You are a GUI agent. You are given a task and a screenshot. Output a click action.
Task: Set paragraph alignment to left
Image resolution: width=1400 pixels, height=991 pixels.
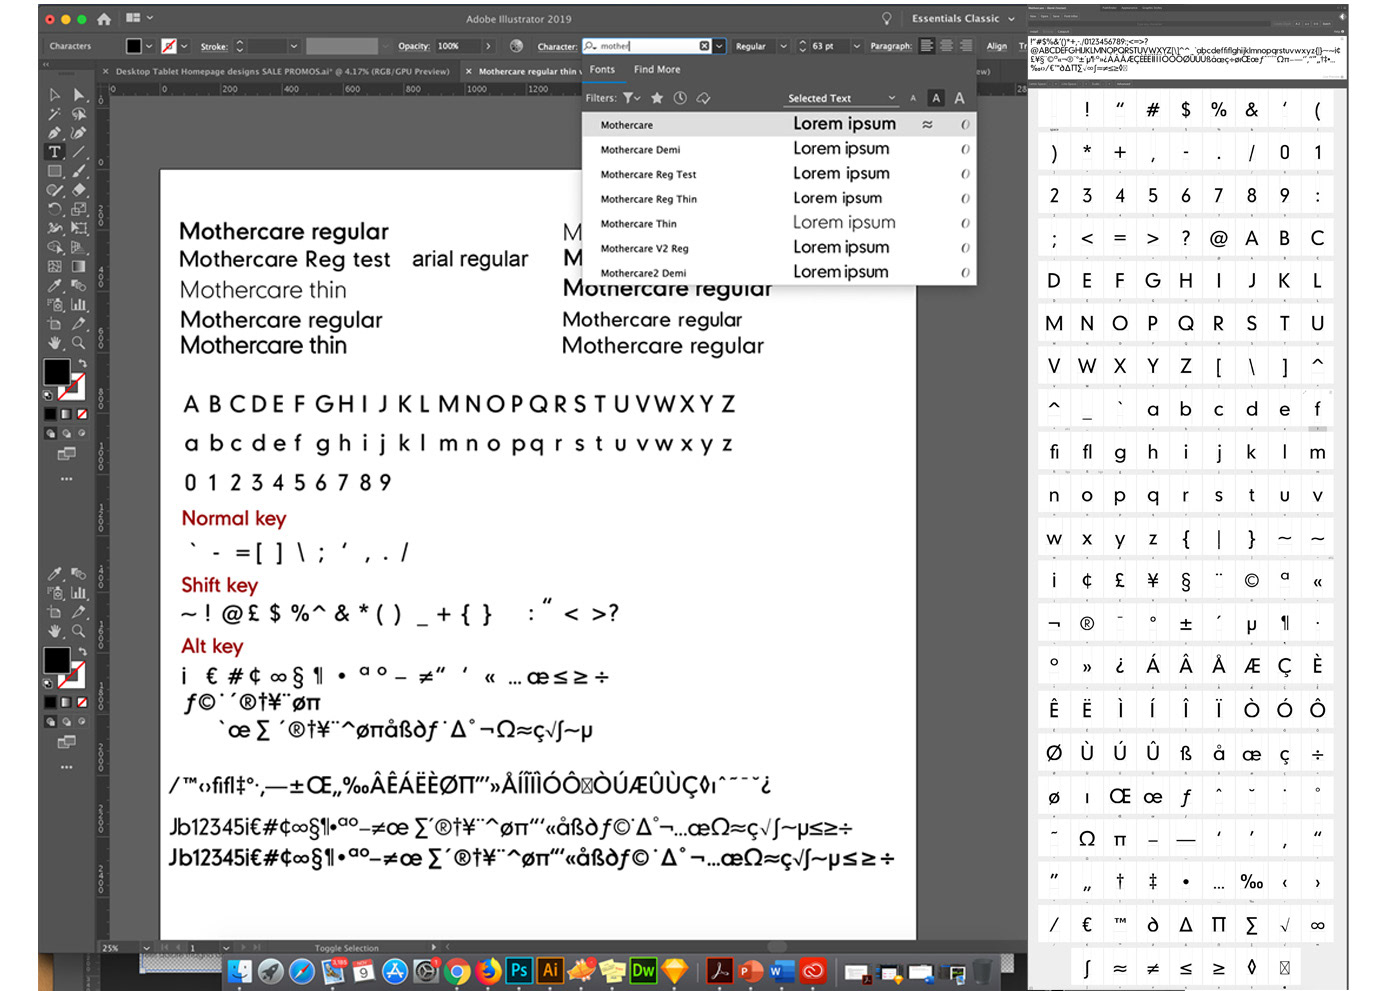pyautogui.click(x=927, y=46)
